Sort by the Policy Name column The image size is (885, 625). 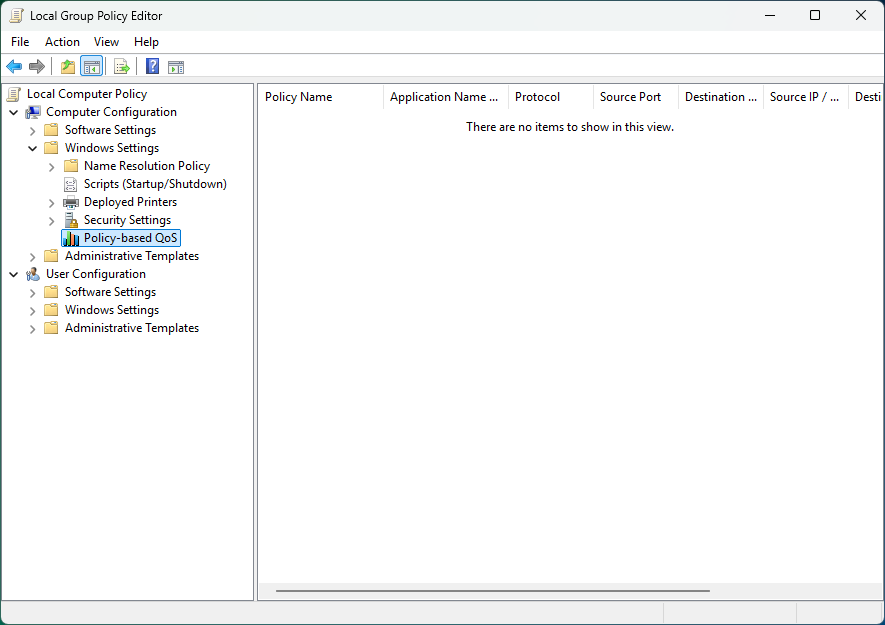pos(321,97)
